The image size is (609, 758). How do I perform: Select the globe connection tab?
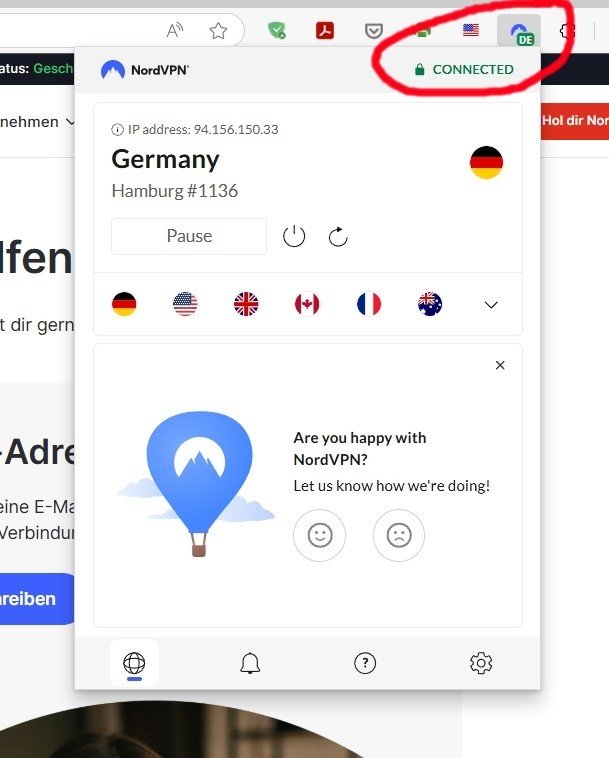134,663
